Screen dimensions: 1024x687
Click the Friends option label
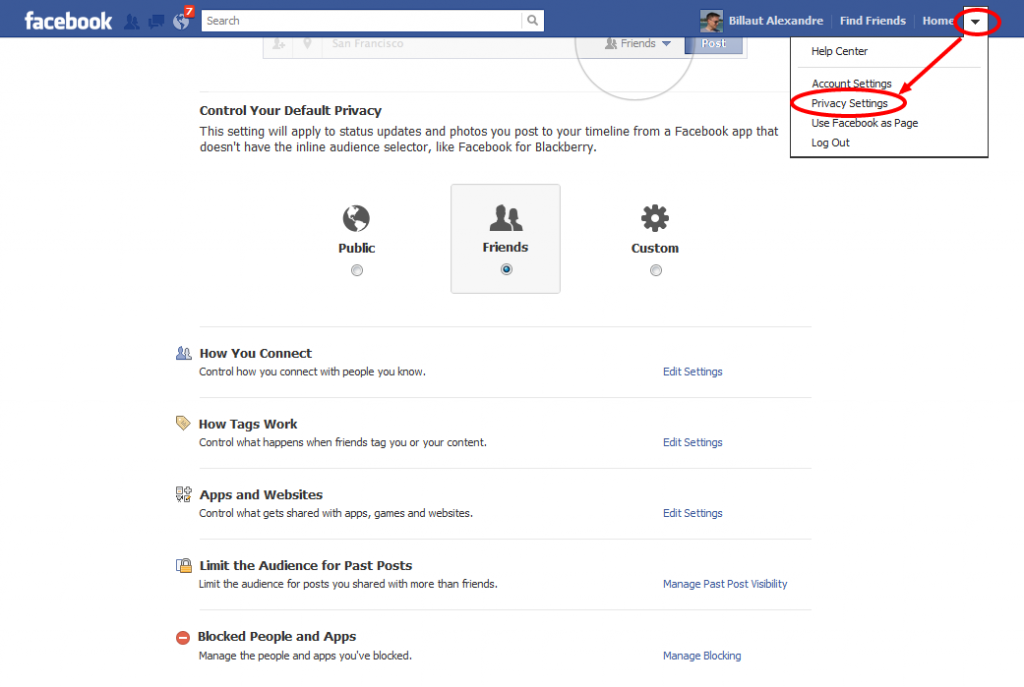coord(505,247)
